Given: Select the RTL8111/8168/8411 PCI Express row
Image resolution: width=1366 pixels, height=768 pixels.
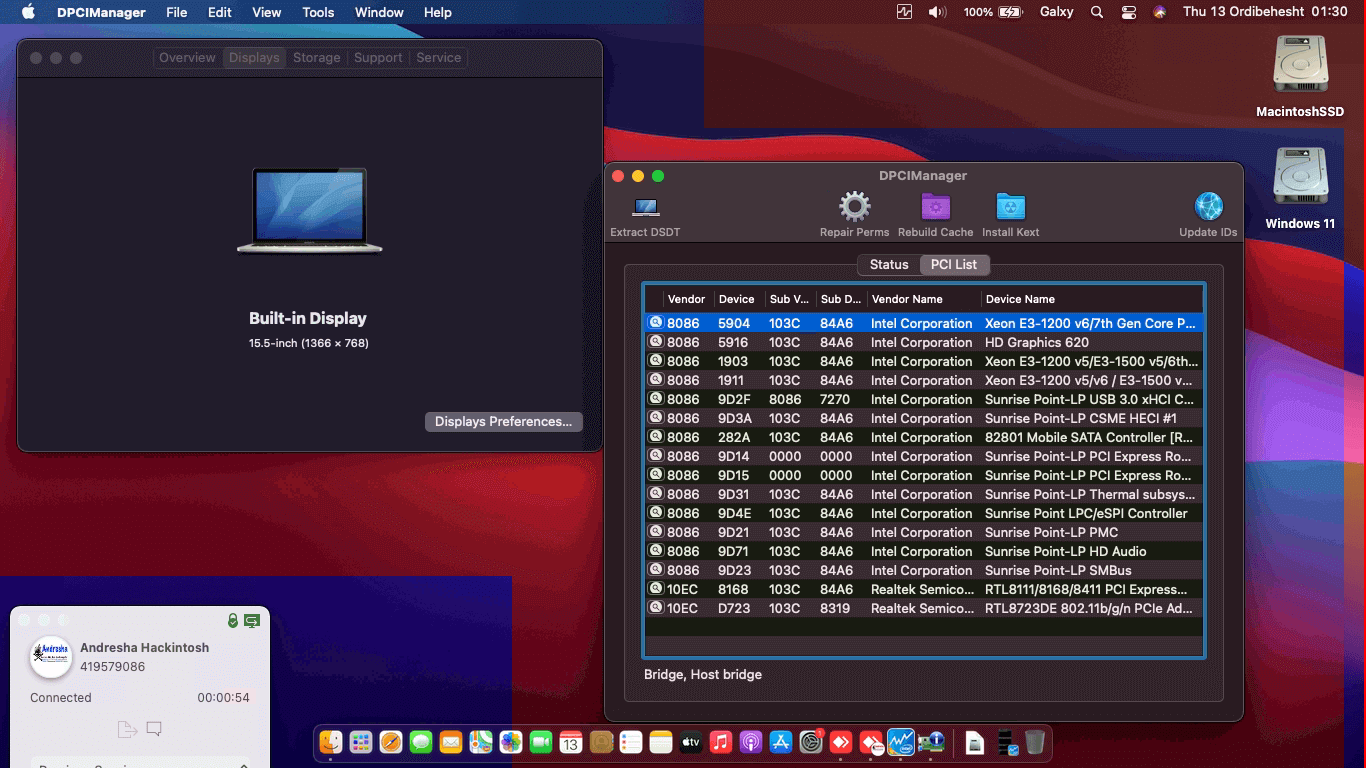Looking at the screenshot, I should pyautogui.click(x=924, y=589).
